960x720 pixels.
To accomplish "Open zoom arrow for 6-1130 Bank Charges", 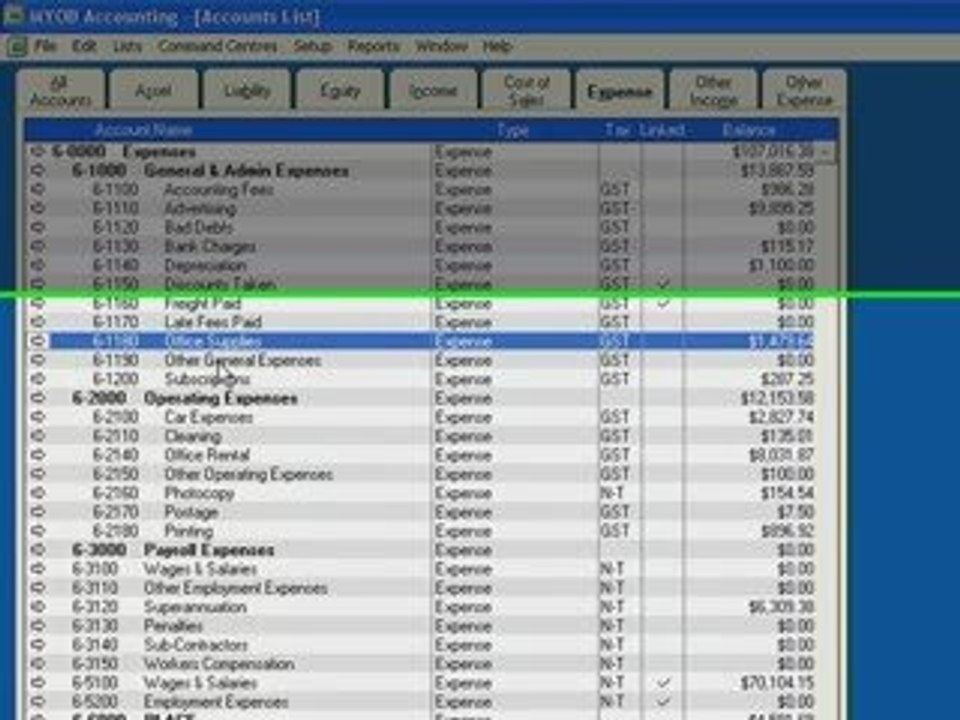I will point(38,246).
